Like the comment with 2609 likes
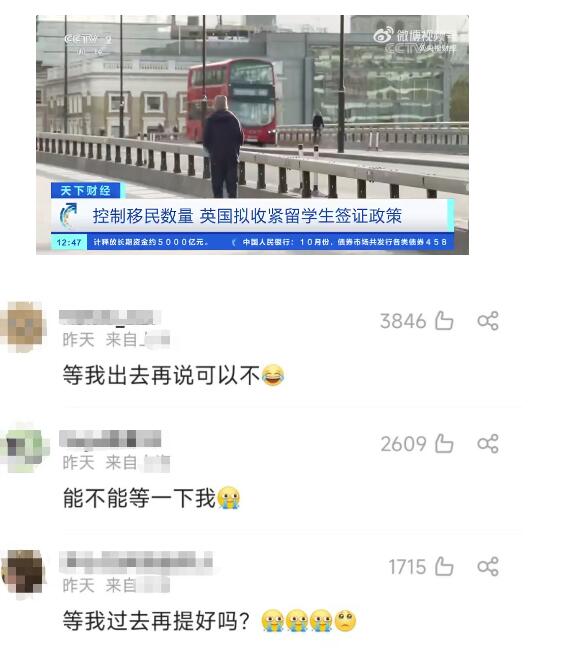Image resolution: width=562 pixels, height=648 pixels. 444,443
